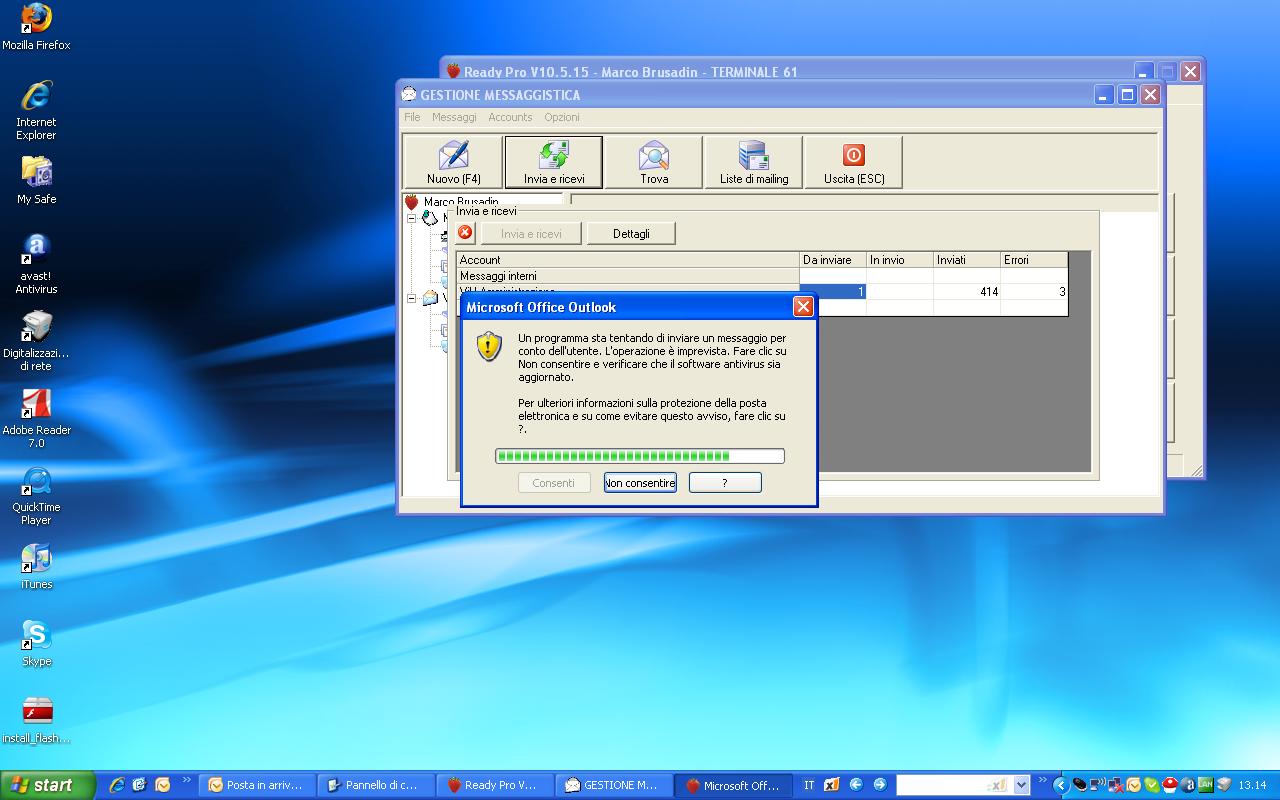
Task: Open the File menu
Action: click(x=412, y=117)
